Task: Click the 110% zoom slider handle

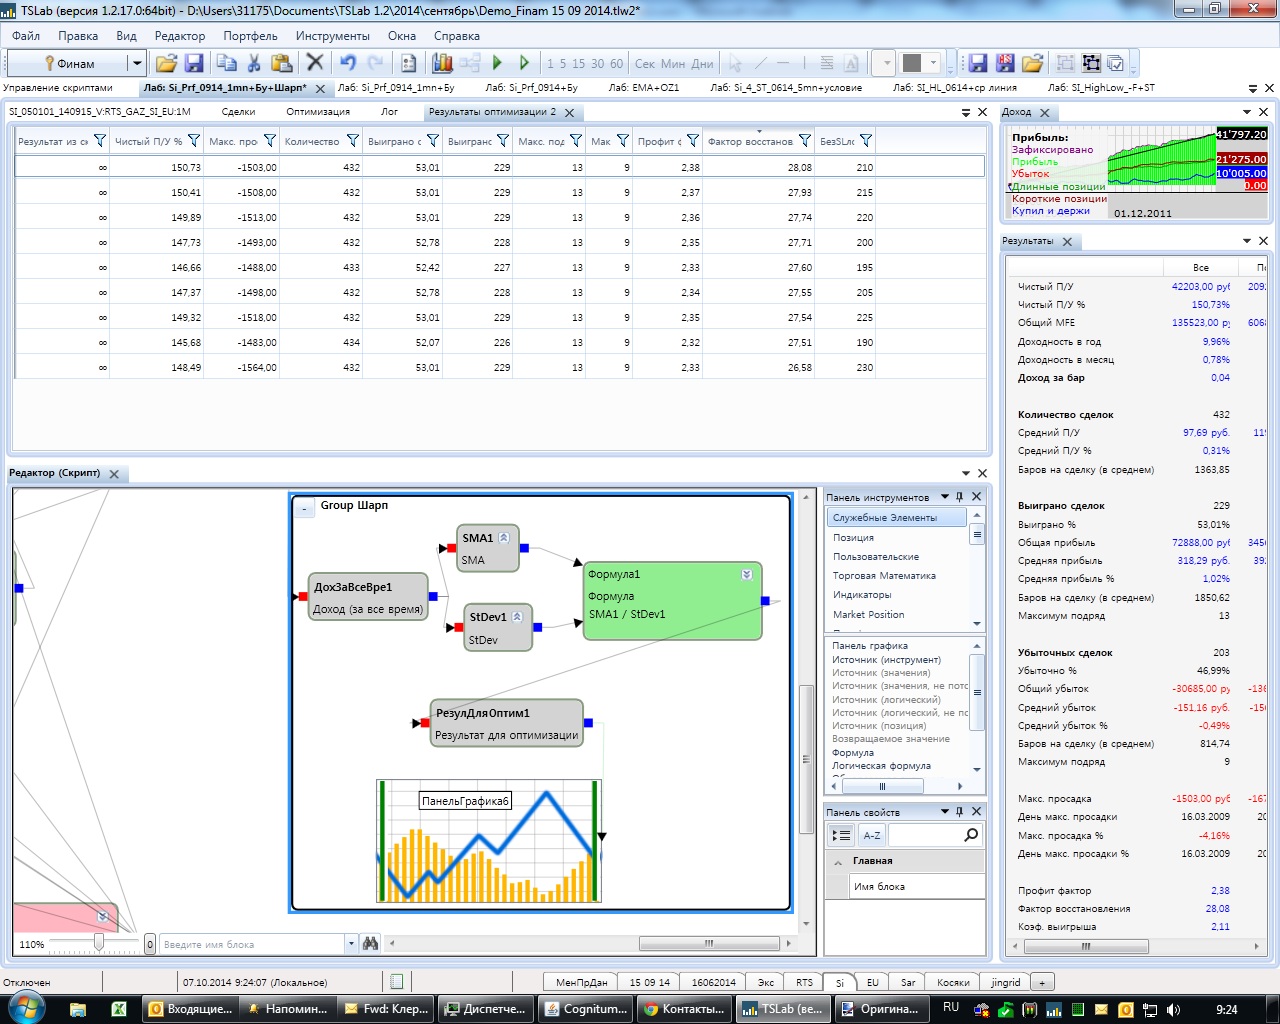Action: coord(98,943)
